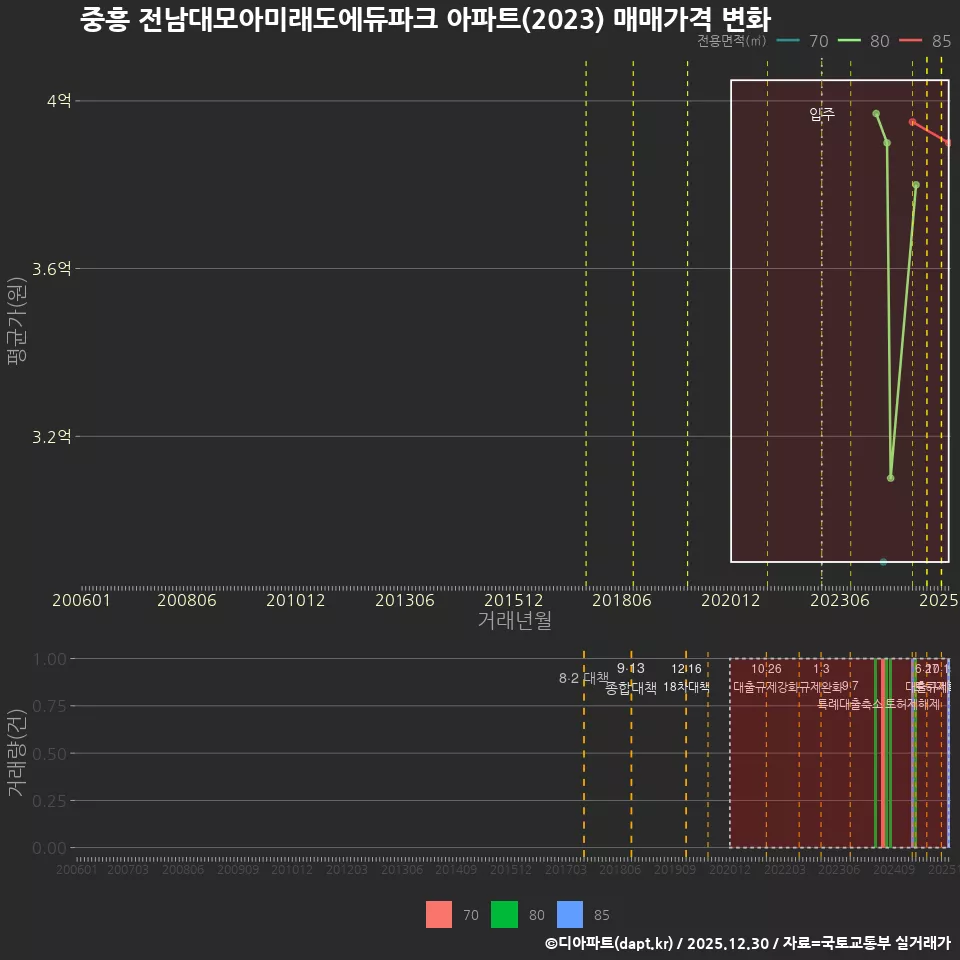Viewport: 960px width, 960px height.
Task: Click the 1·3 policy marker label
Action: [821, 669]
